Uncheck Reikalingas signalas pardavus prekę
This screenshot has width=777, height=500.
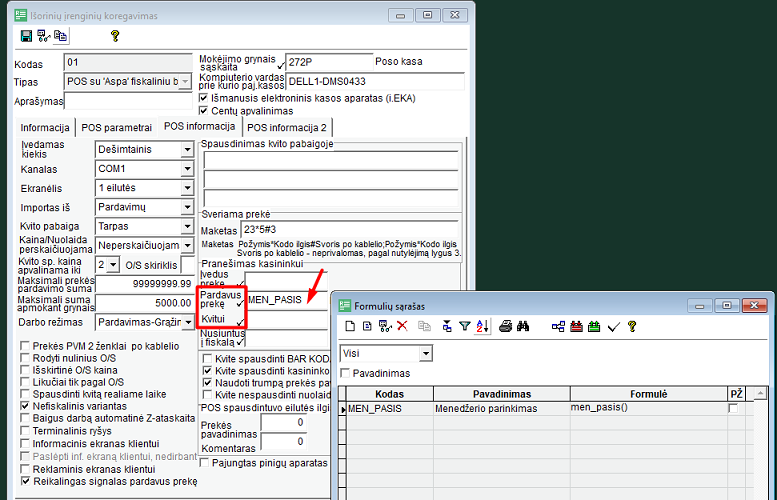point(25,481)
